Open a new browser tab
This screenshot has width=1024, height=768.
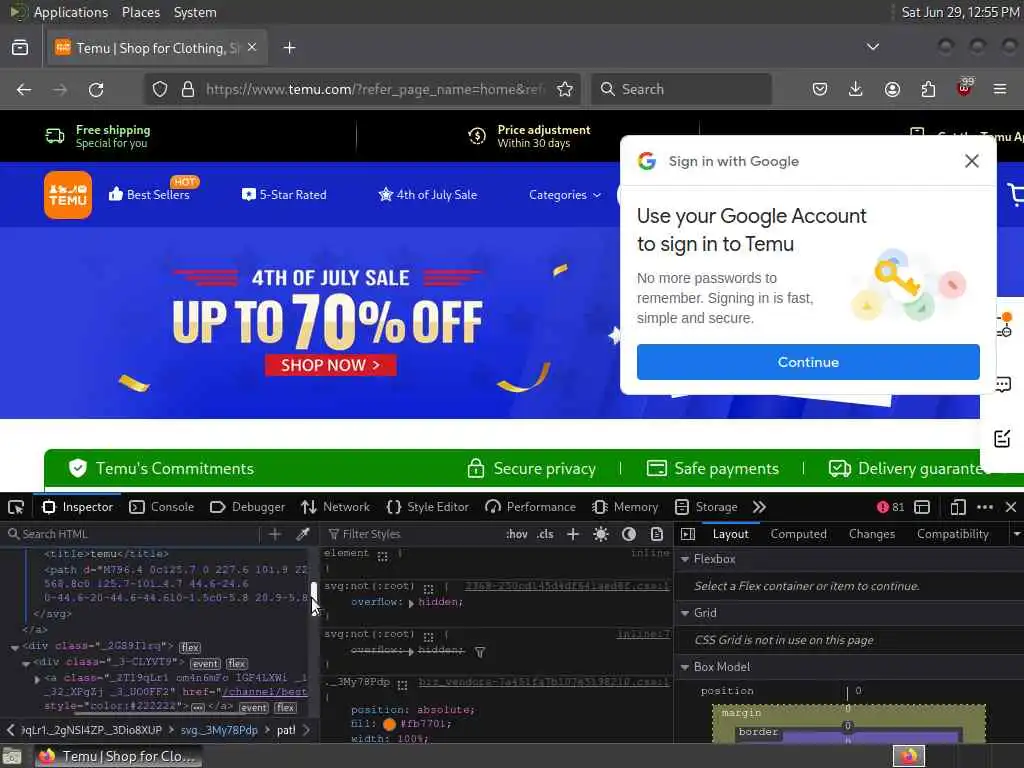pyautogui.click(x=289, y=48)
